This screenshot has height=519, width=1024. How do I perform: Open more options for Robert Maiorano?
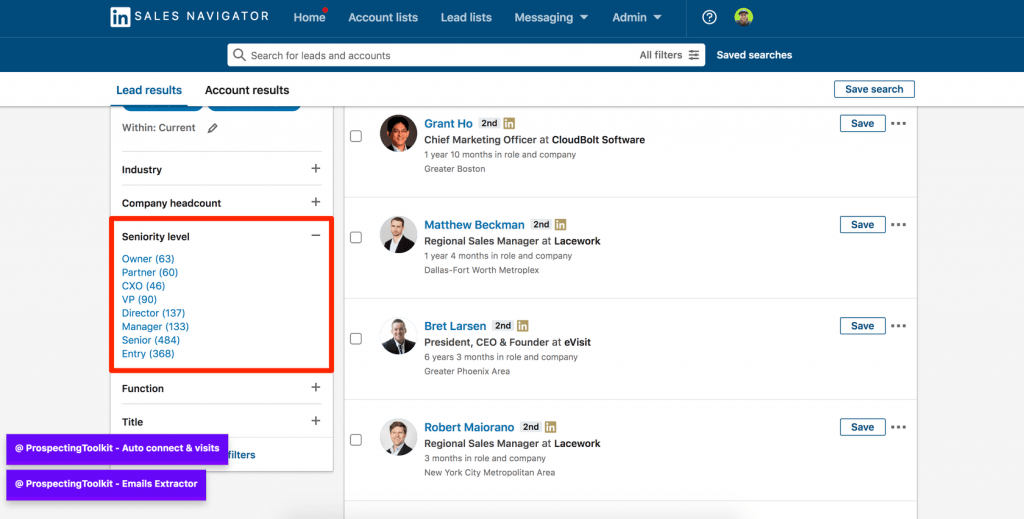[x=899, y=427]
